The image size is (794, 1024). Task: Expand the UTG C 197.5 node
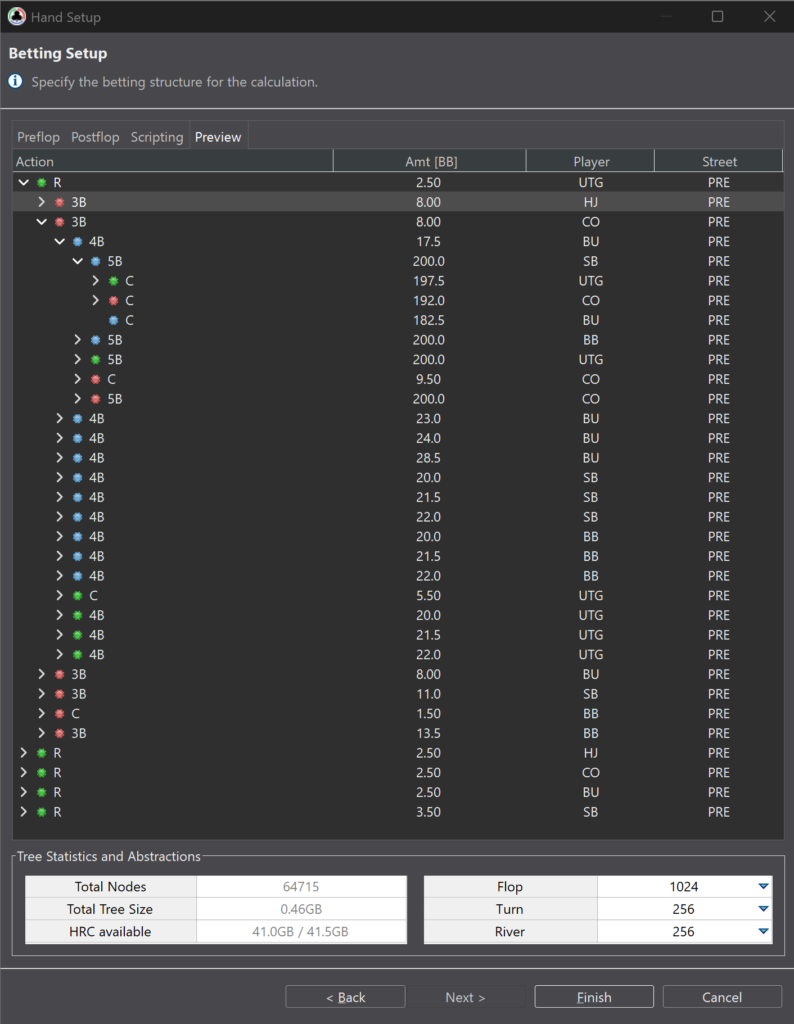tap(95, 281)
